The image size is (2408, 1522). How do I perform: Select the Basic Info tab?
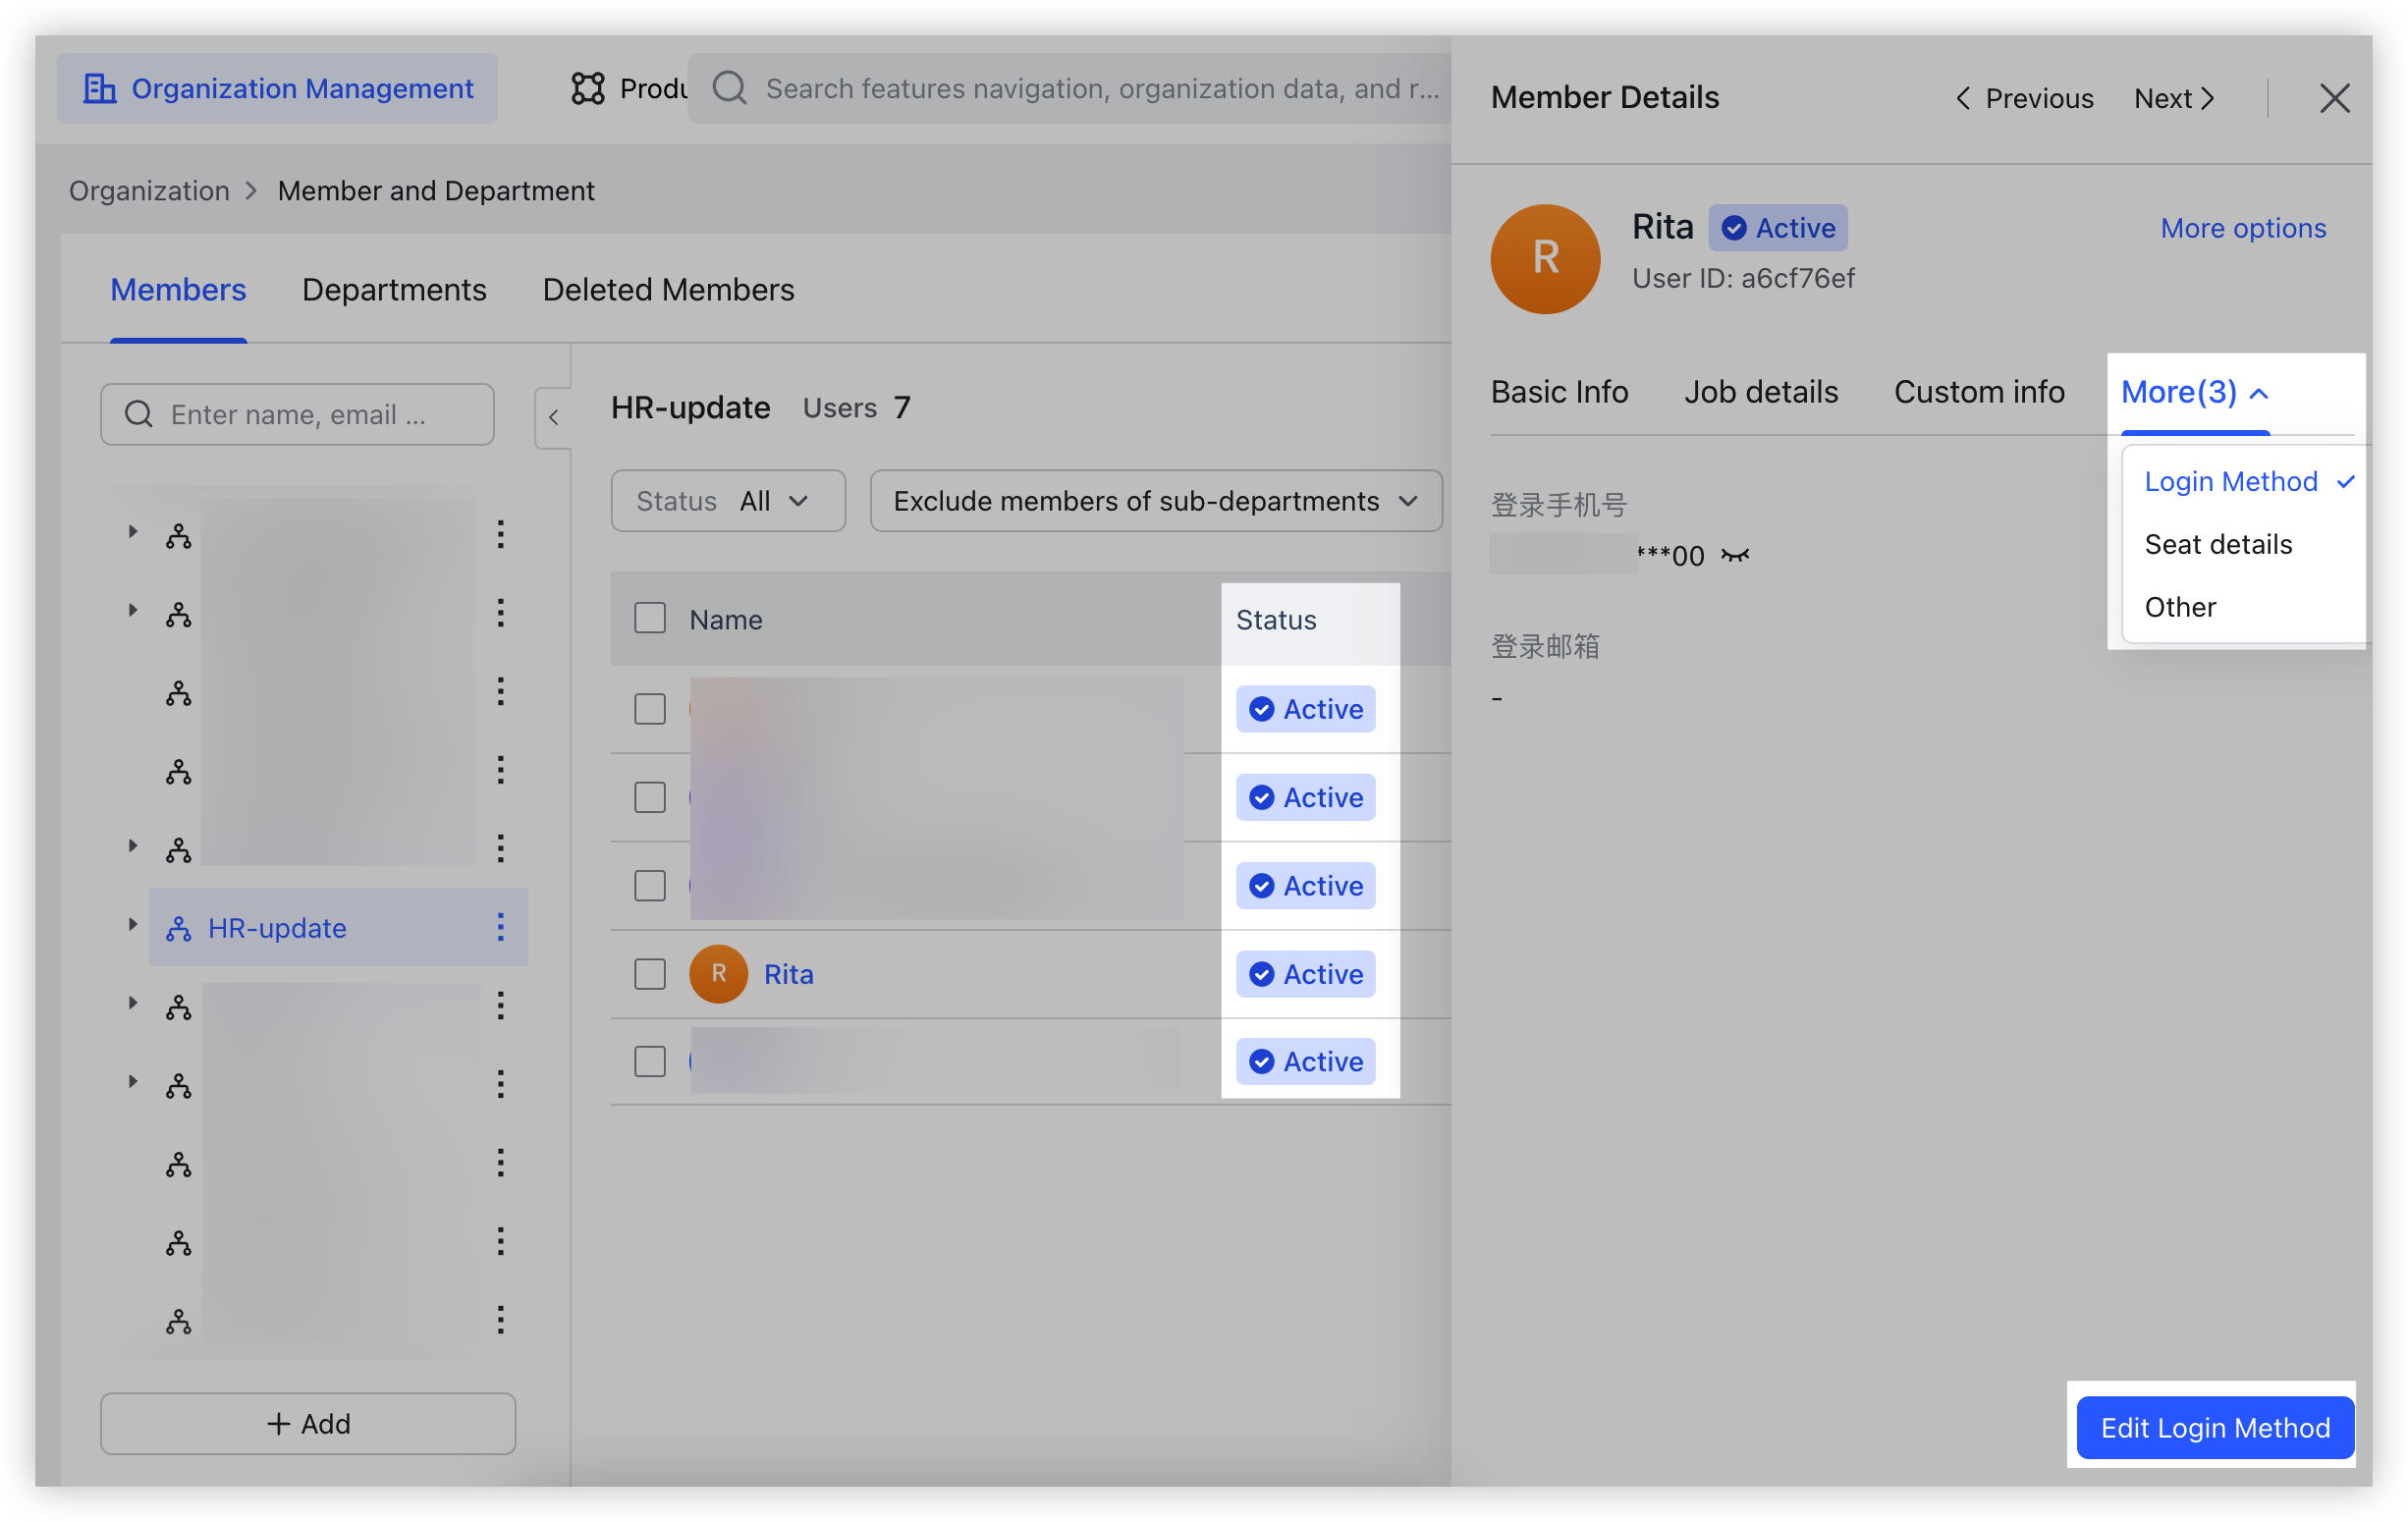(1559, 392)
